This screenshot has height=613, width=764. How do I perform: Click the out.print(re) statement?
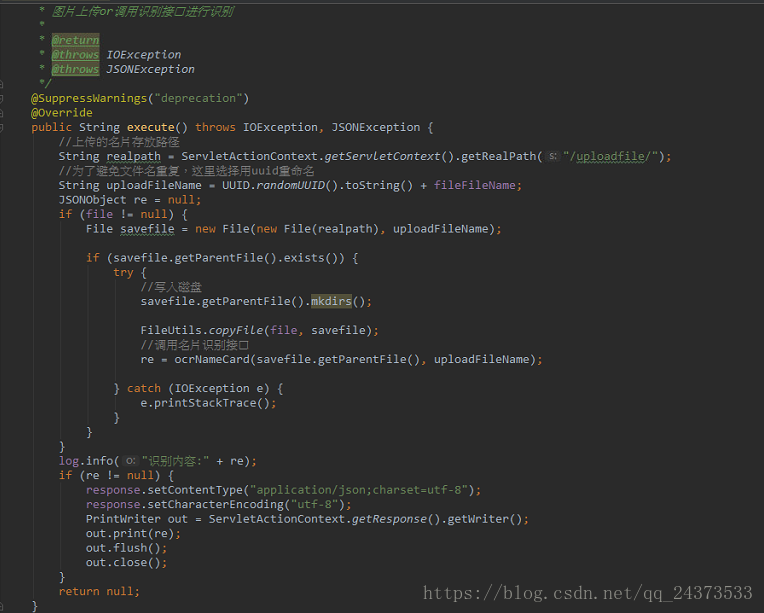coord(134,534)
